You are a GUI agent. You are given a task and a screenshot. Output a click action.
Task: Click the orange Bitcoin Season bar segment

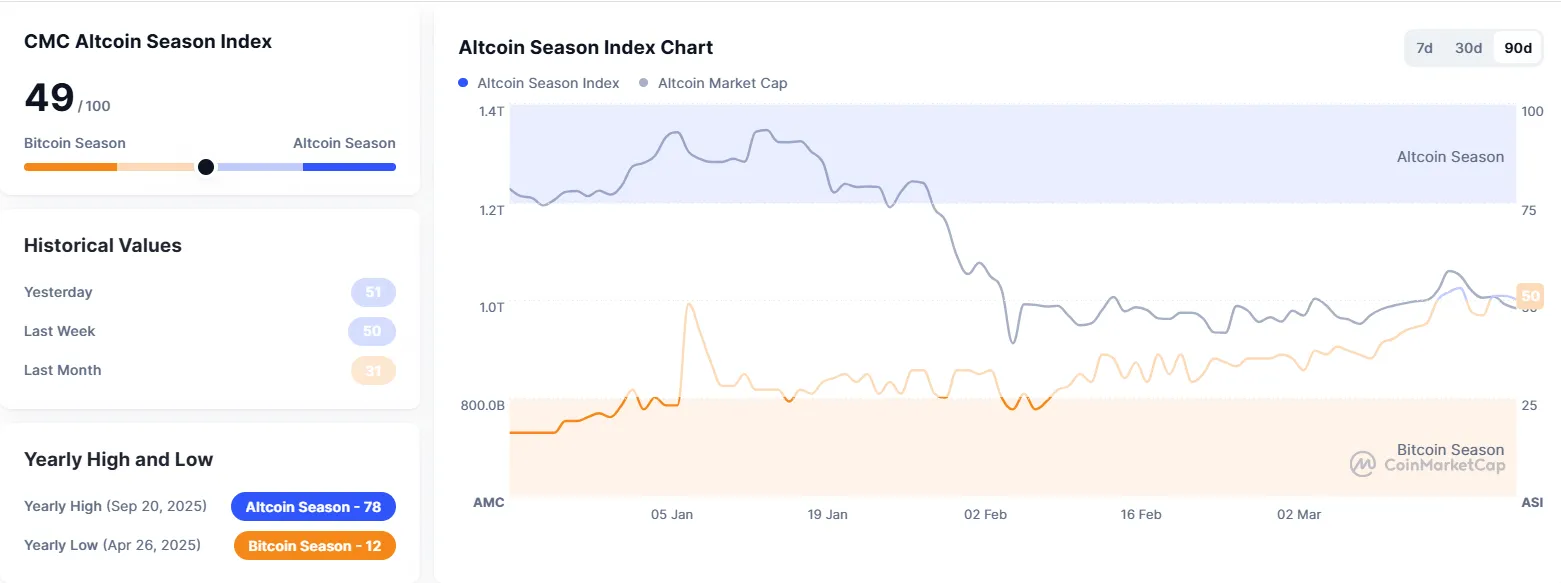click(x=70, y=167)
